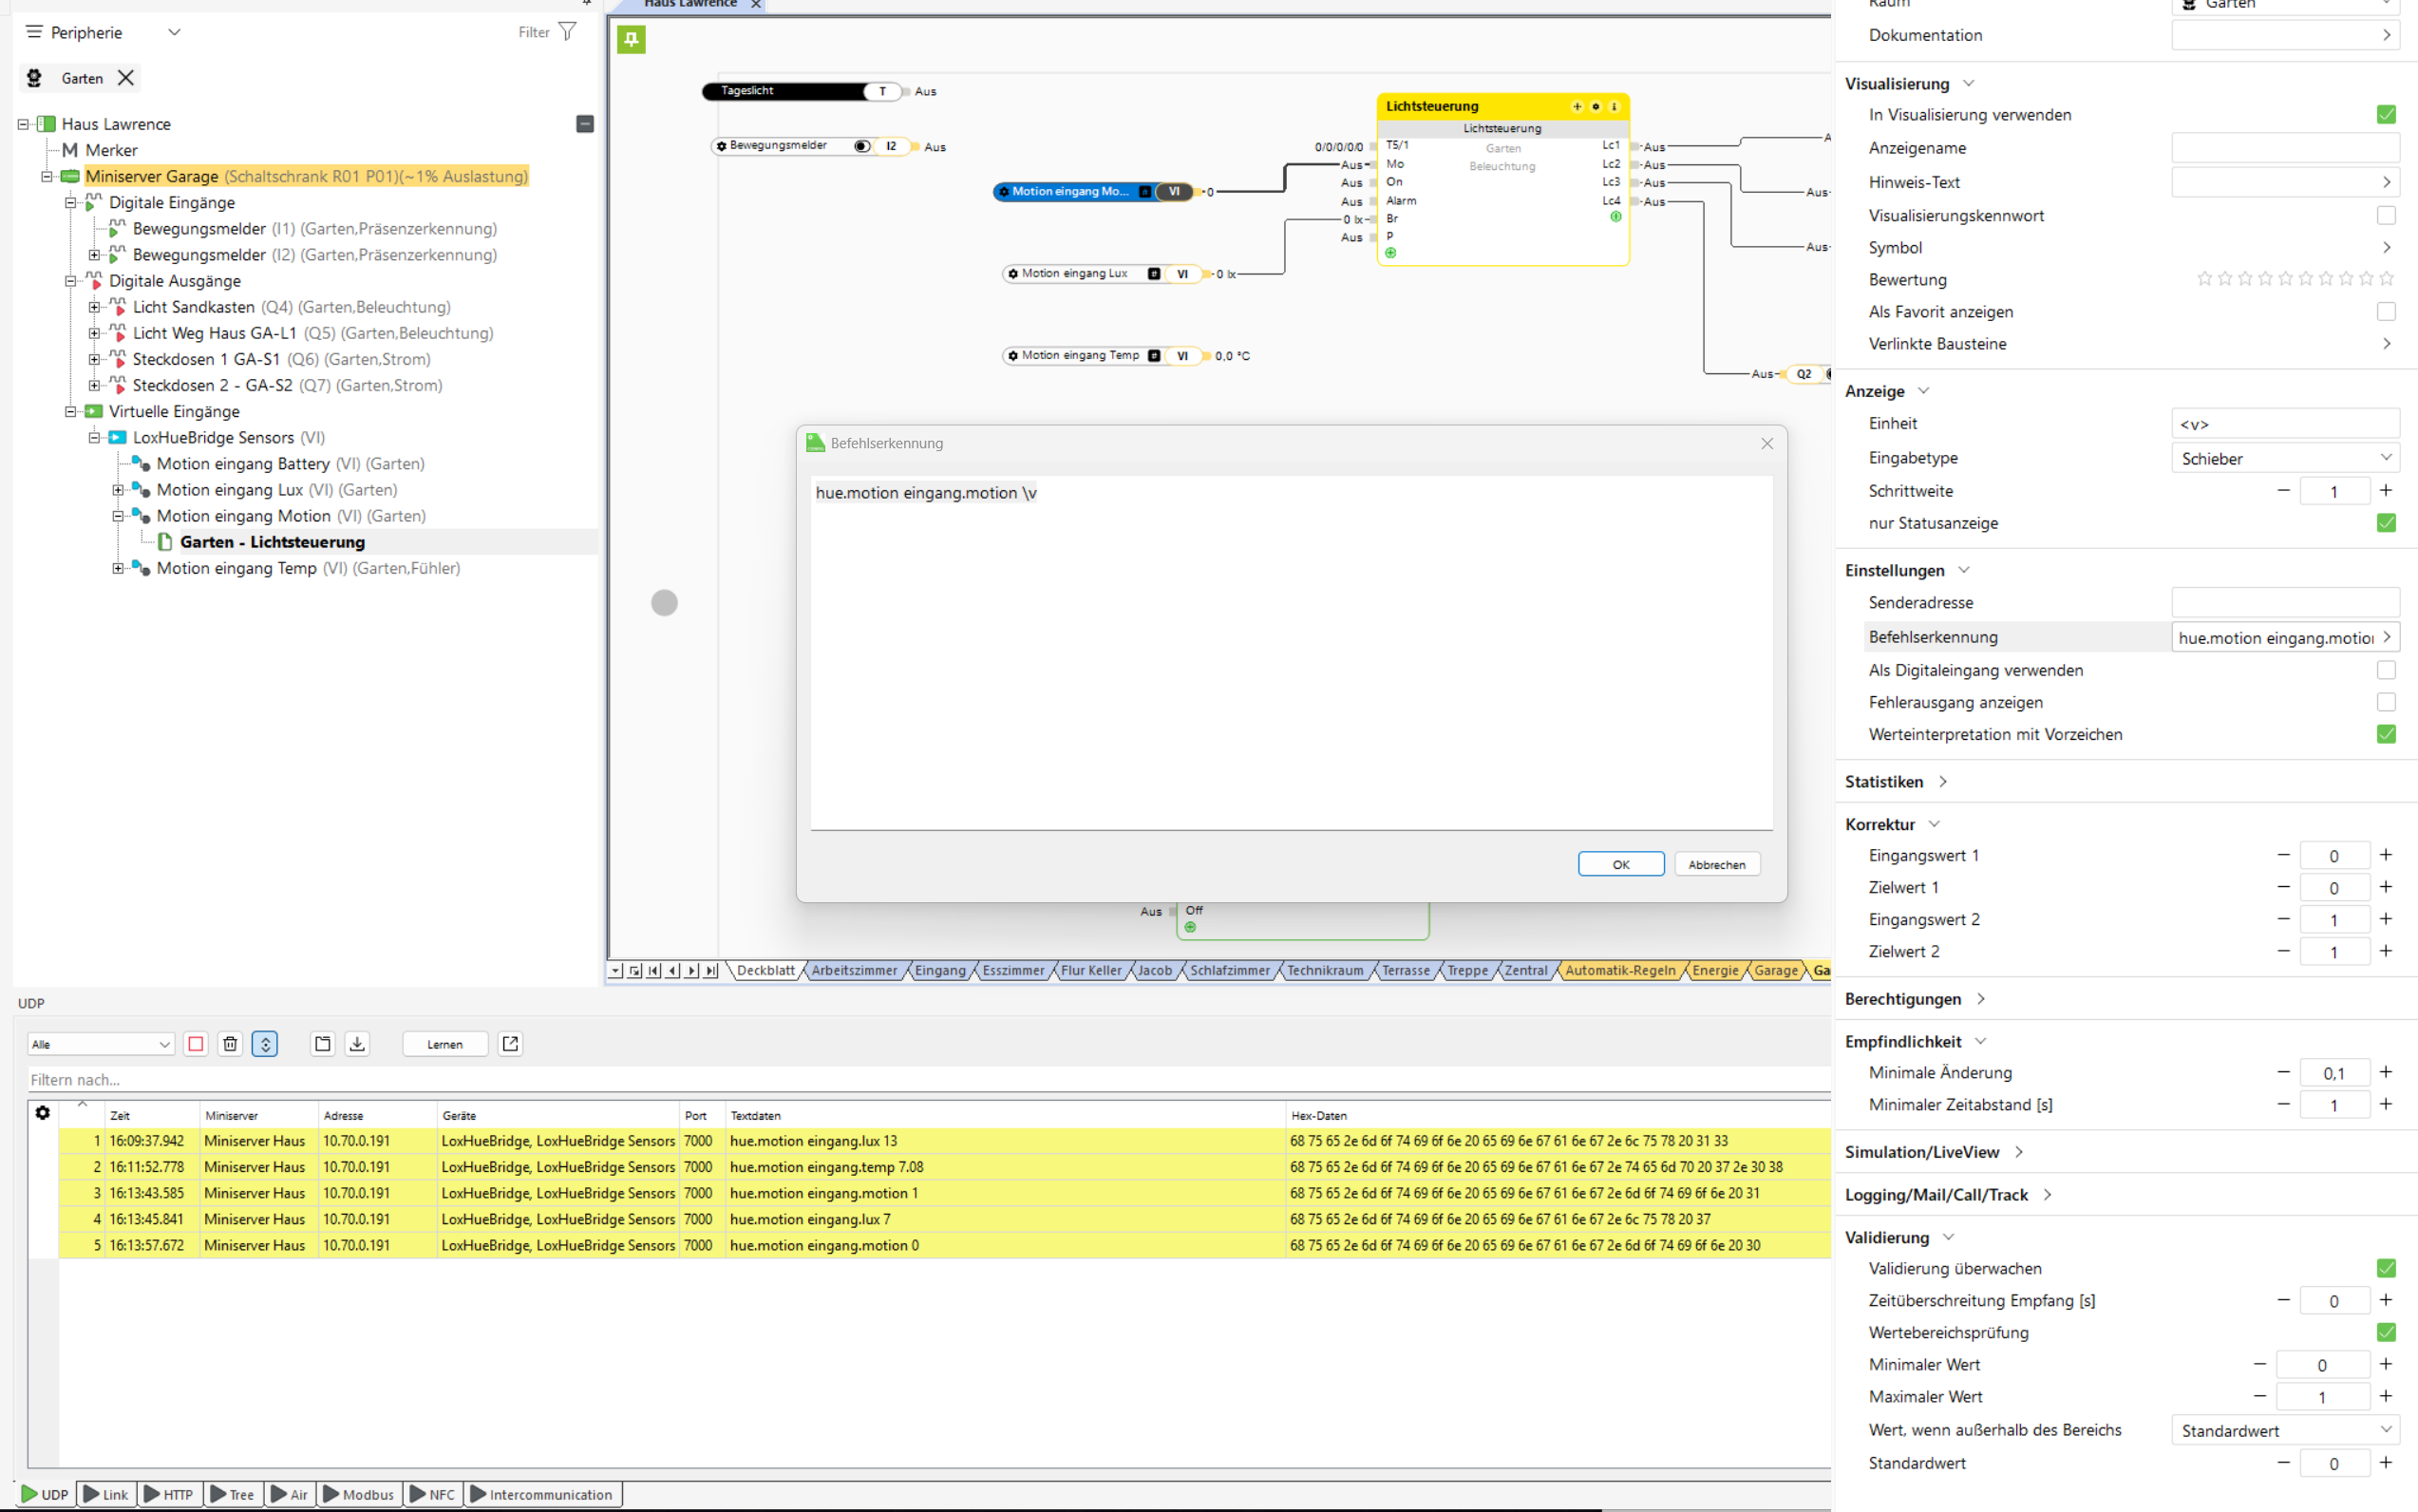The height and width of the screenshot is (1512, 2418).
Task: Toggle the auto-scroll icon in the UDP monitor
Action: (265, 1044)
